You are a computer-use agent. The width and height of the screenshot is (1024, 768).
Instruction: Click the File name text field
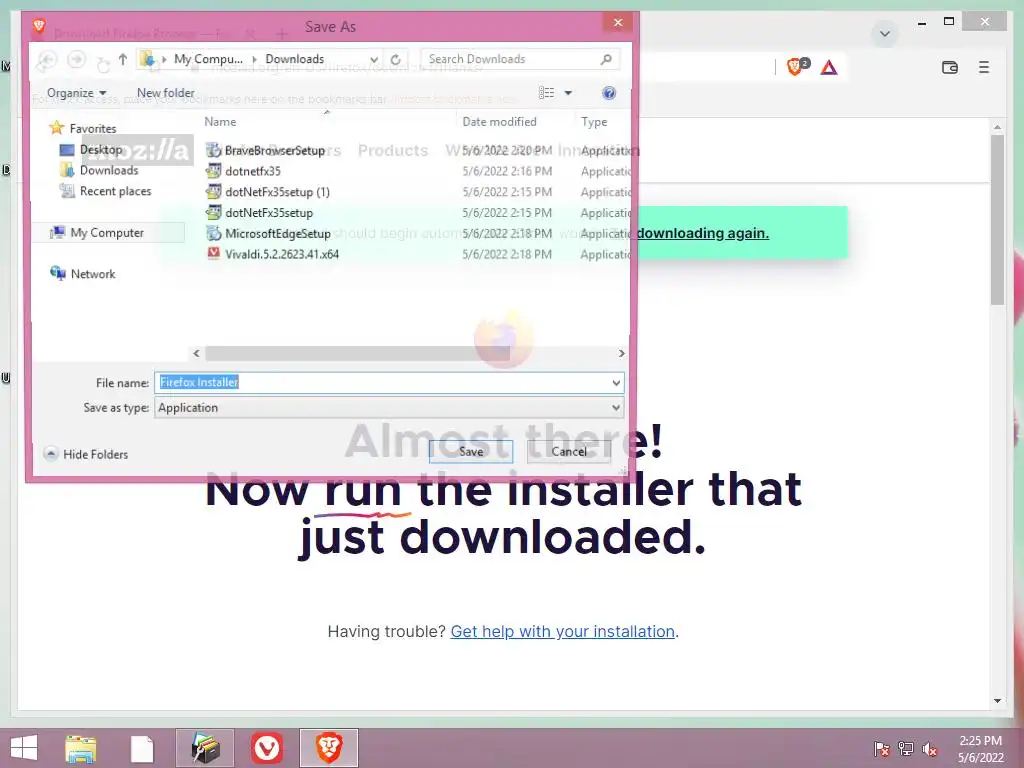tap(382, 383)
